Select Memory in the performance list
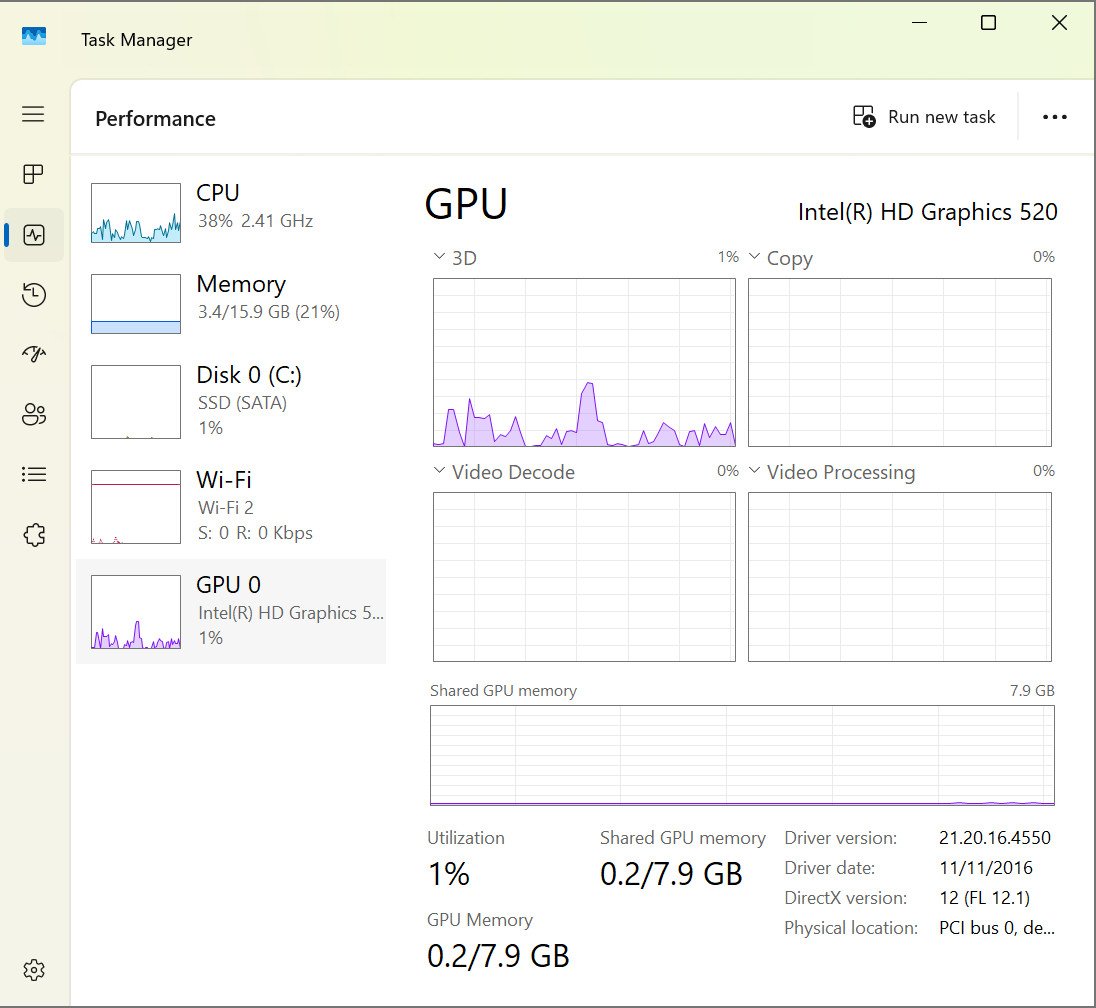 point(231,303)
